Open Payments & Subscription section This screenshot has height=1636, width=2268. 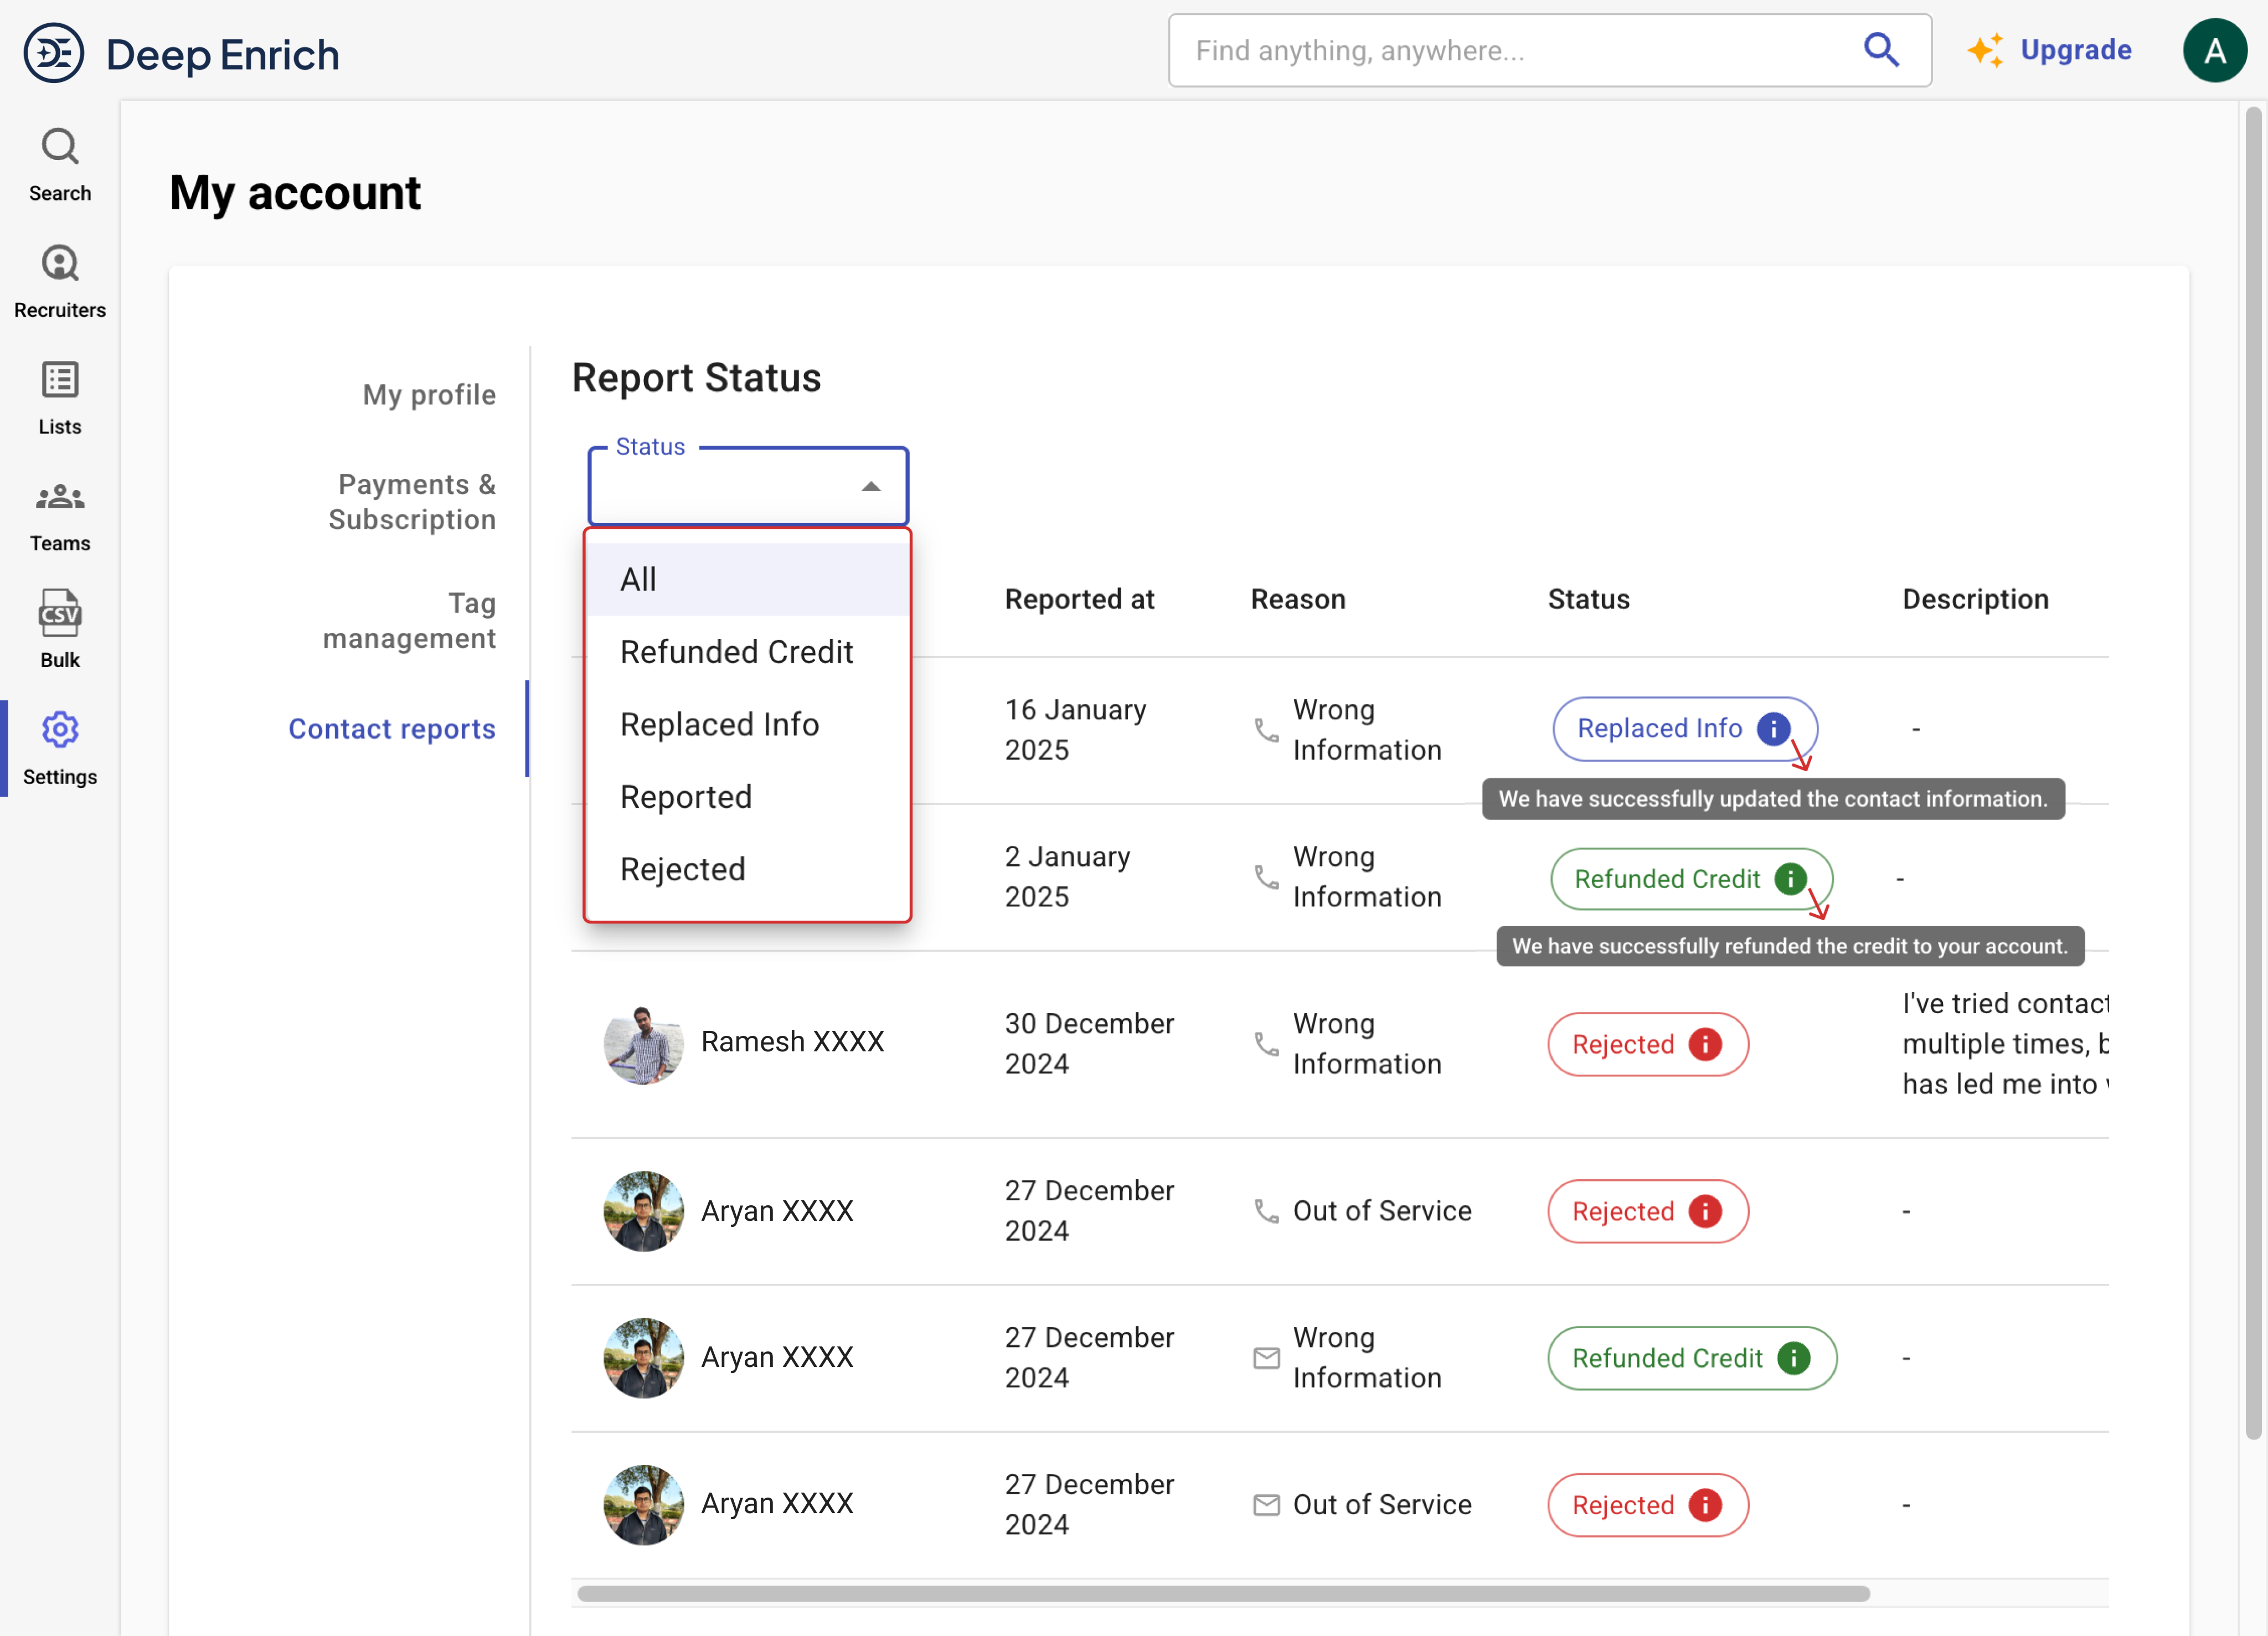[412, 502]
